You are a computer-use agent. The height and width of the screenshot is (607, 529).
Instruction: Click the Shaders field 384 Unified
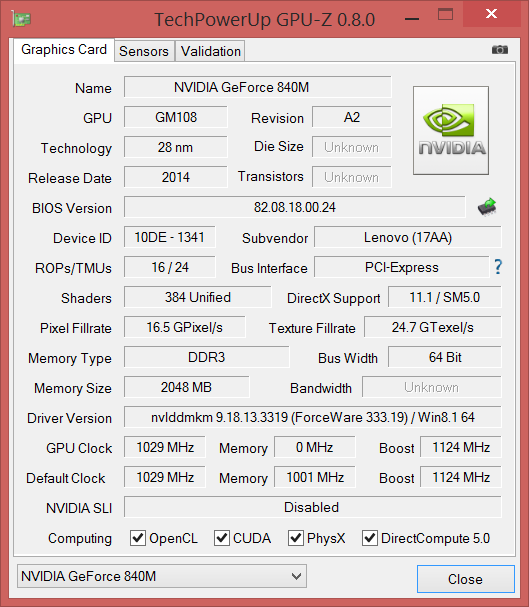coord(198,297)
